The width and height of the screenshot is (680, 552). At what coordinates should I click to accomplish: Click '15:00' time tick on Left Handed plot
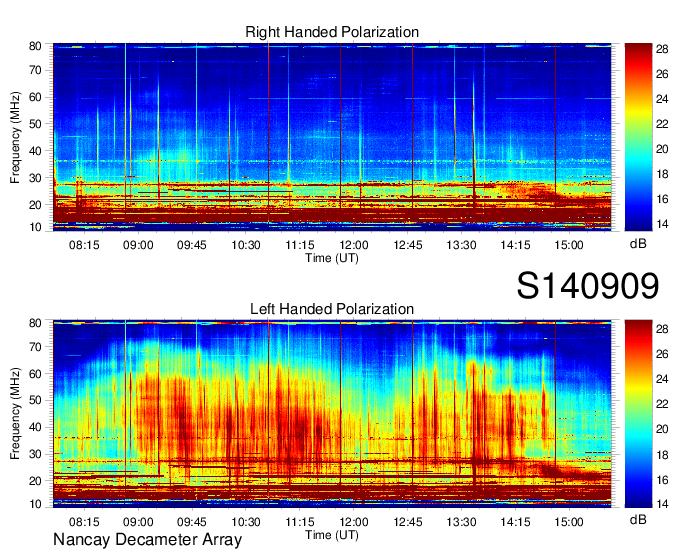[x=569, y=522]
